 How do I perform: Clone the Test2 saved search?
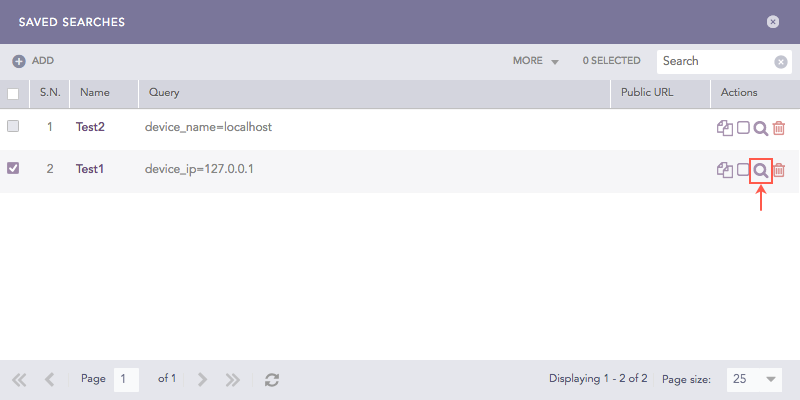[725, 128]
